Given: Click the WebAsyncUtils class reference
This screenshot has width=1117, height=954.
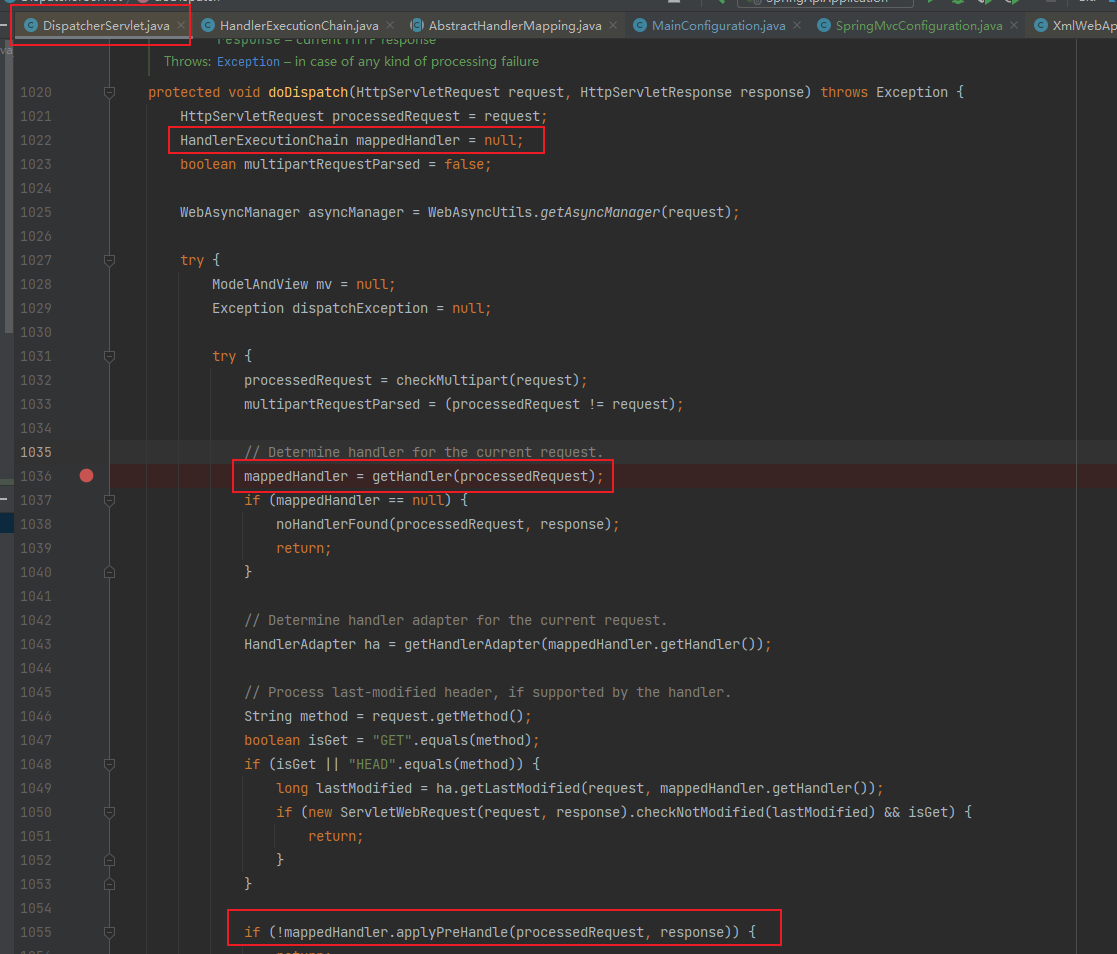Looking at the screenshot, I should 480,212.
